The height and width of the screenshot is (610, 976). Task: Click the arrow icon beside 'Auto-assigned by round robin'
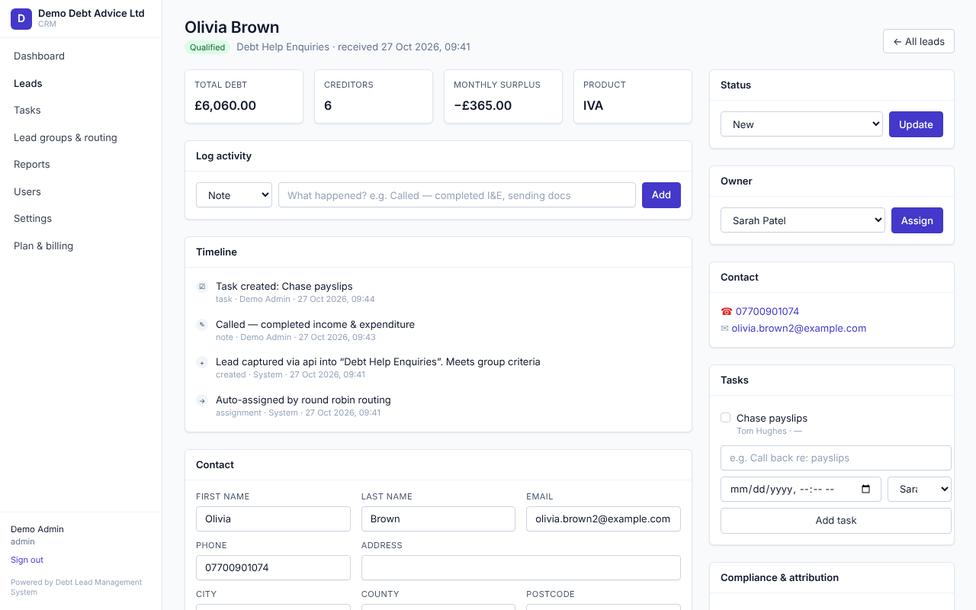202,400
